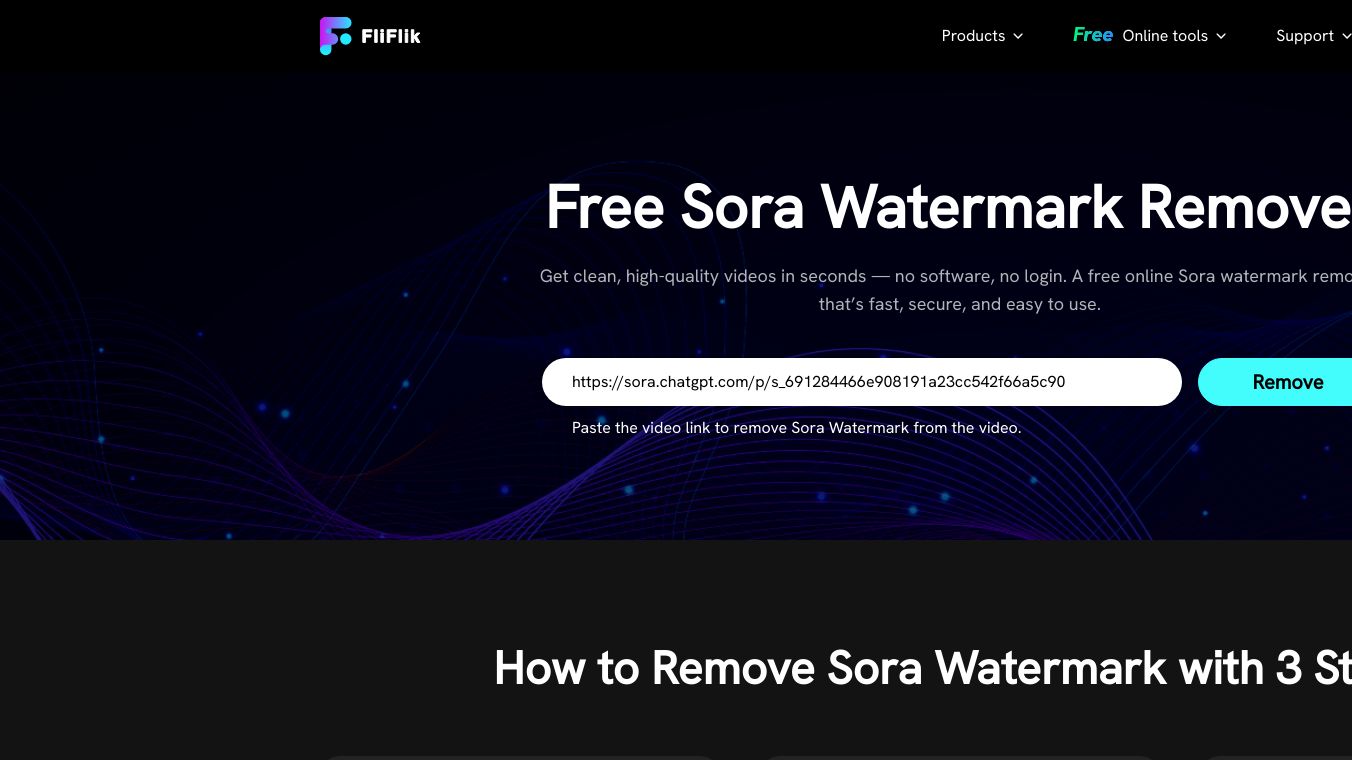
Task: Focus the Sora video link input field
Action: pyautogui.click(x=862, y=382)
